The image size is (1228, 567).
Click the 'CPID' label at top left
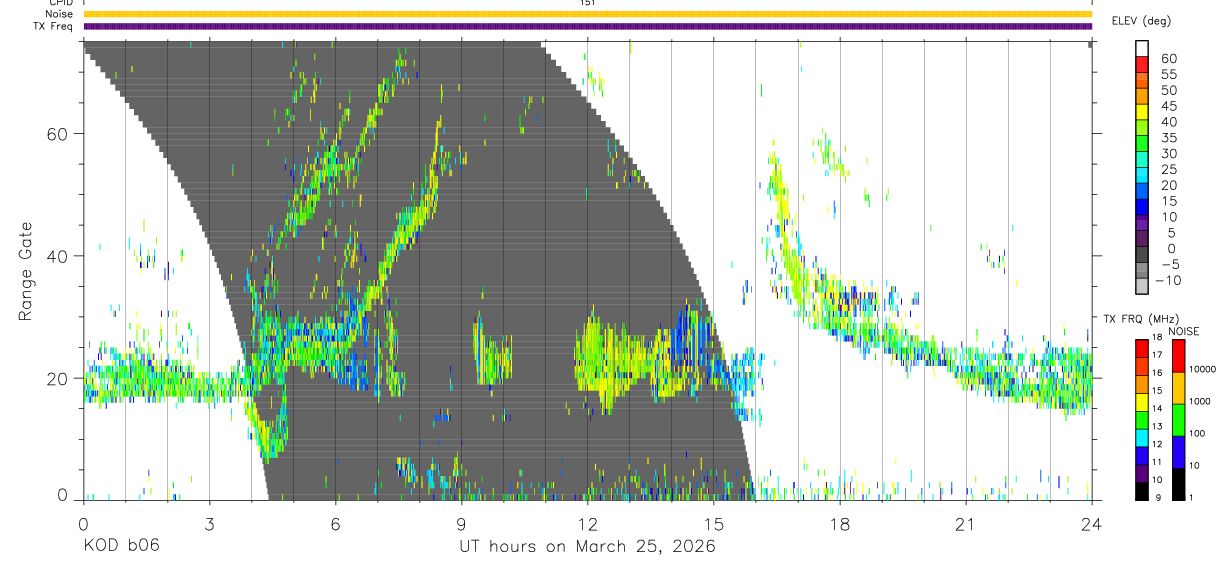point(59,3)
